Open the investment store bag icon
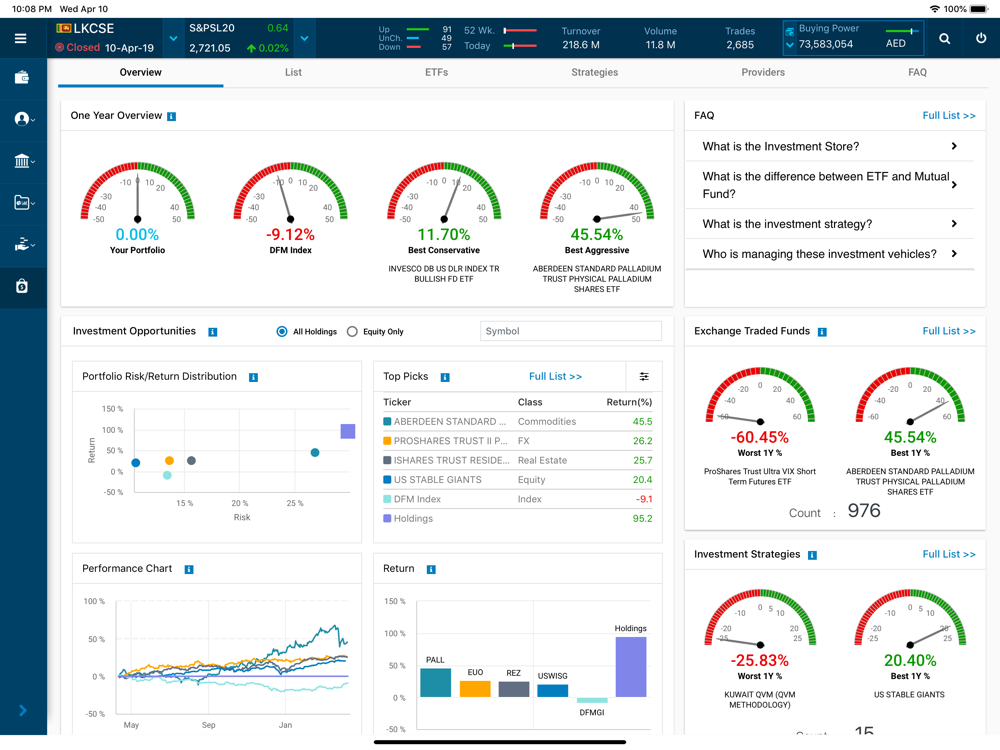1000x750 pixels. (22, 286)
